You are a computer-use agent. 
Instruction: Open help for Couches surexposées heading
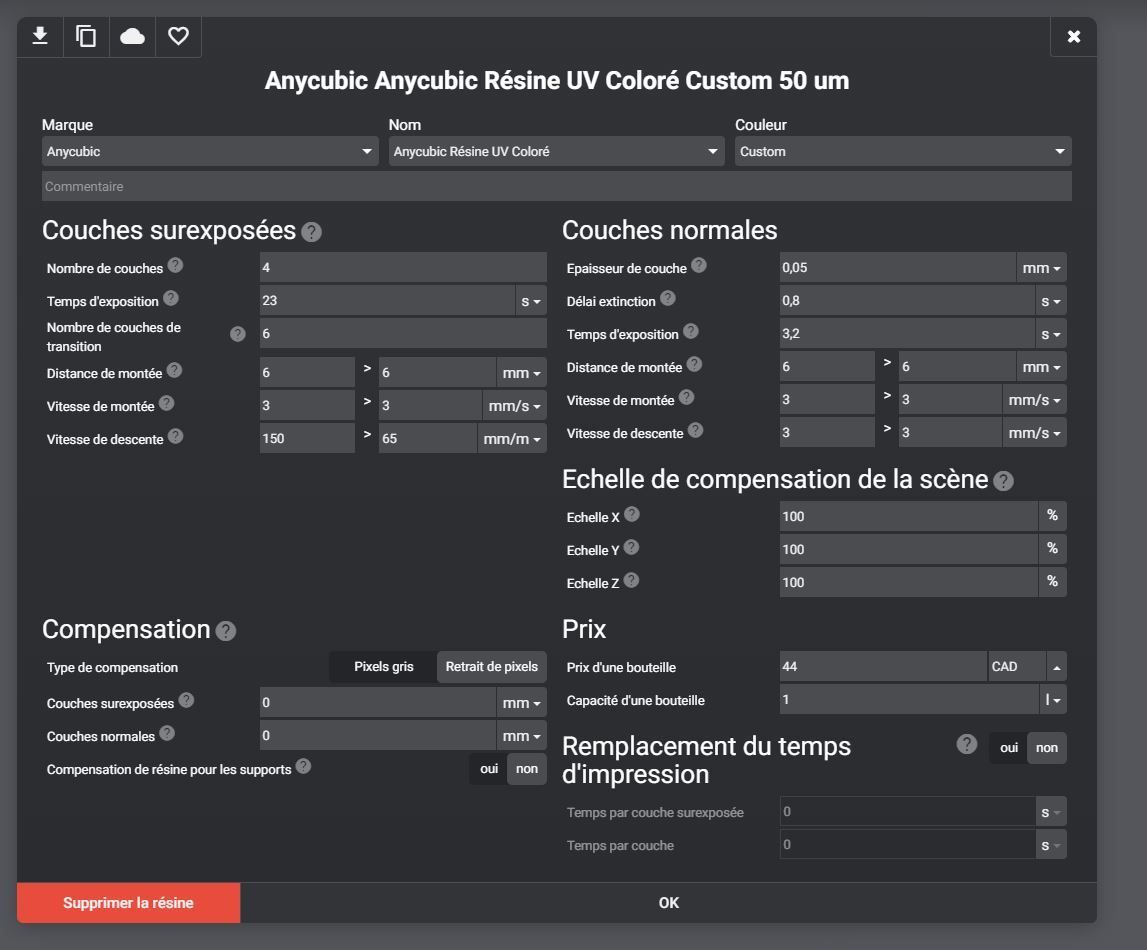[x=312, y=232]
